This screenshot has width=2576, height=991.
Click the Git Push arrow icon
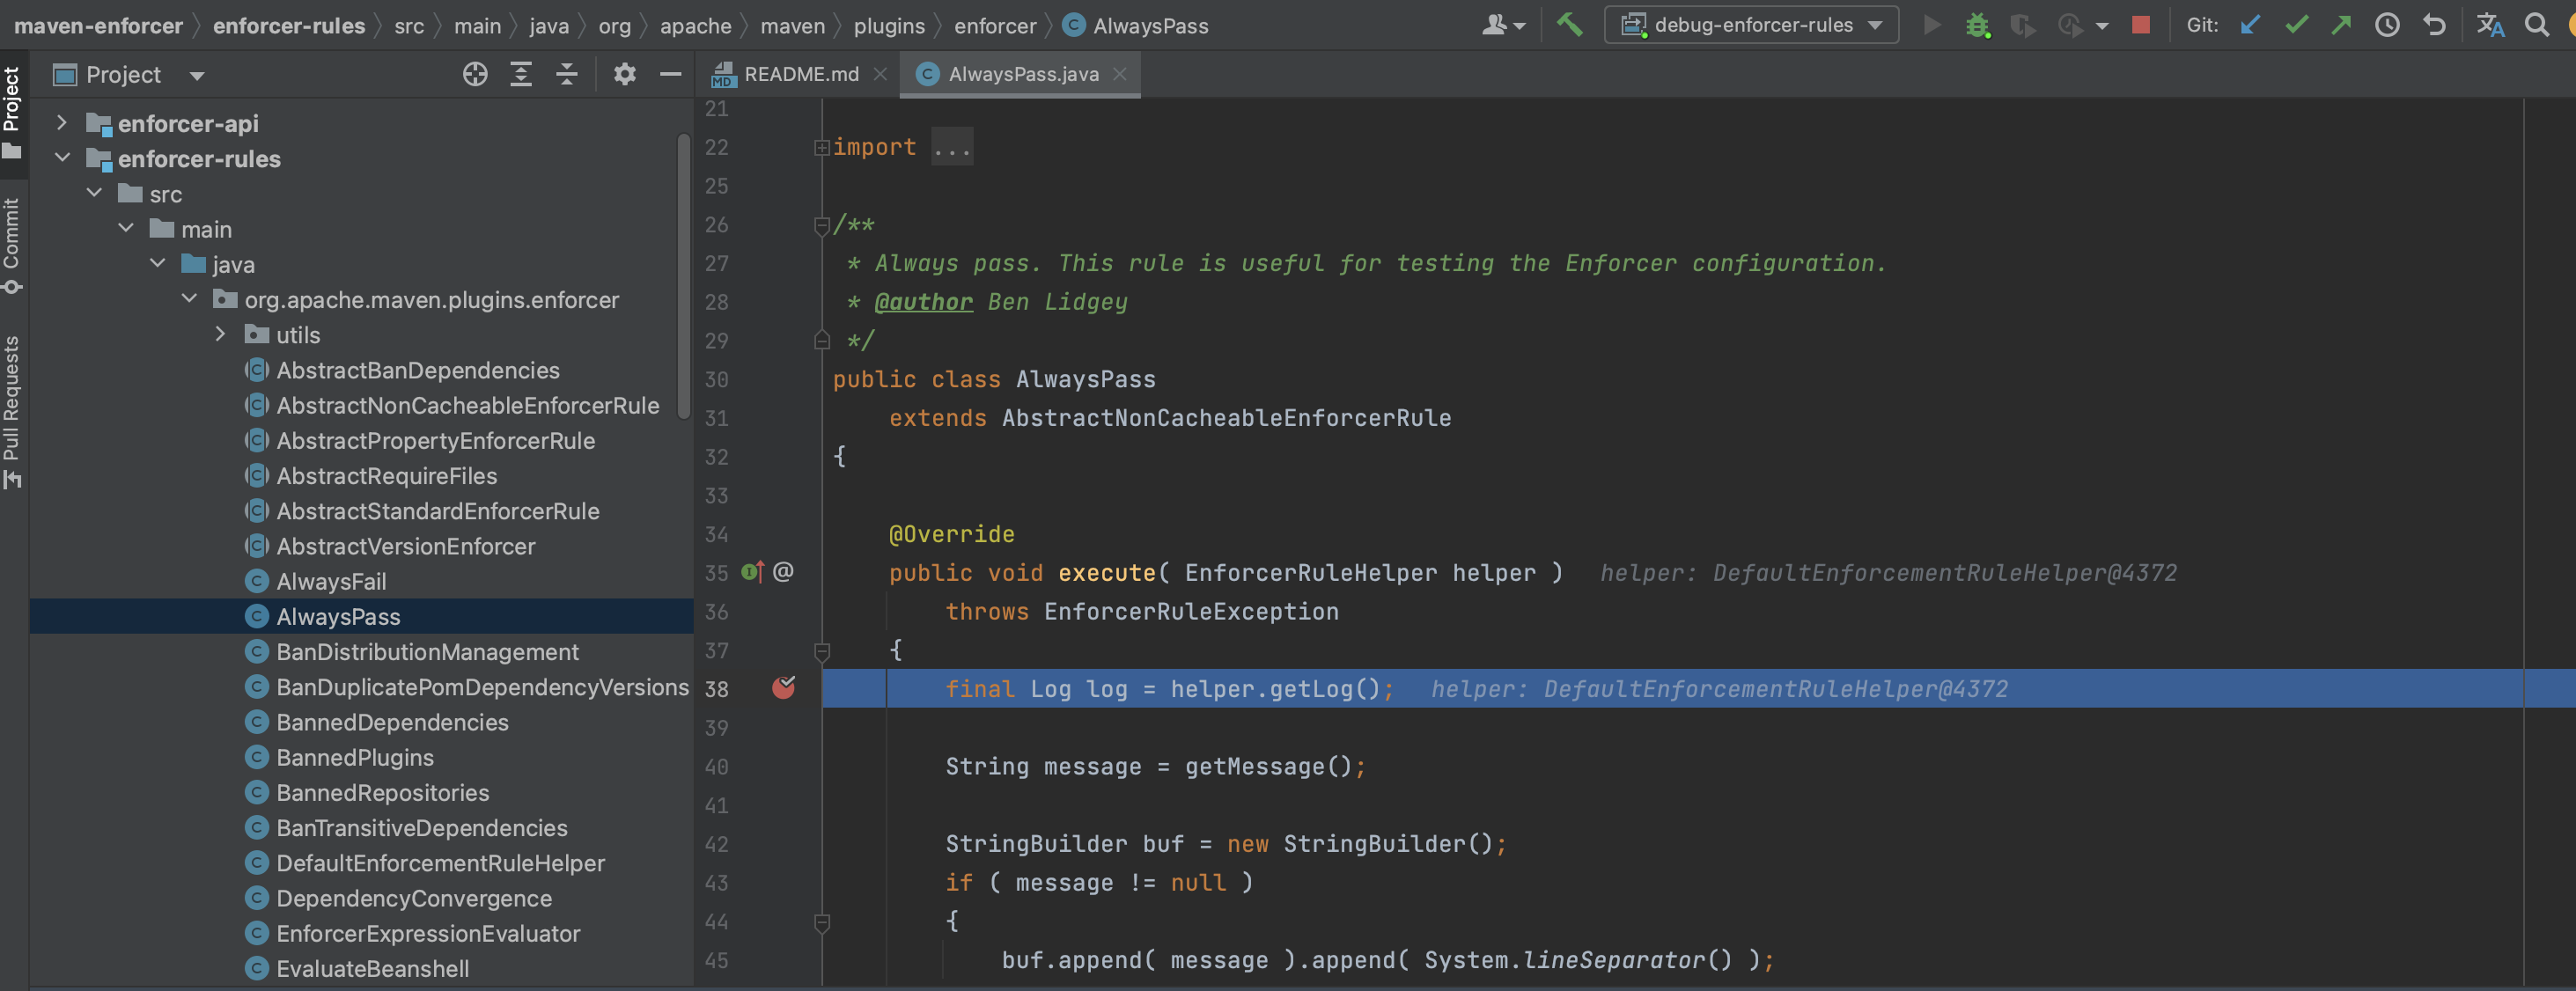2341,25
